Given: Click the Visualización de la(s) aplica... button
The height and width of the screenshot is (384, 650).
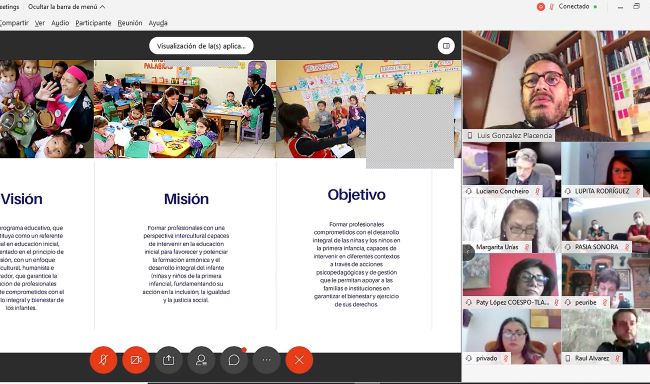Looking at the screenshot, I should tap(201, 46).
